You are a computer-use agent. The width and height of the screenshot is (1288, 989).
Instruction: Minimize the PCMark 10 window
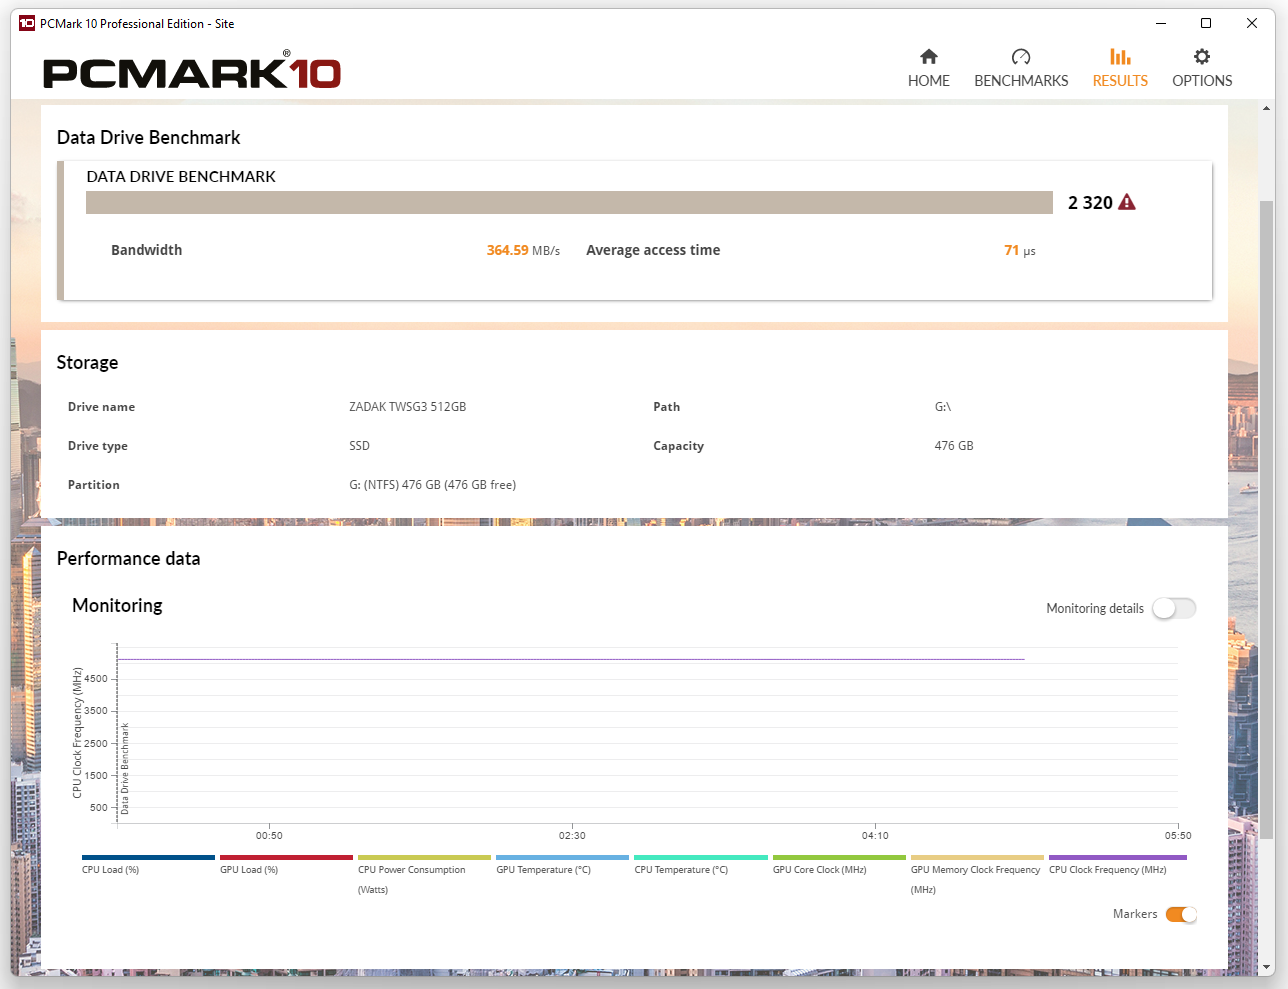(x=1161, y=23)
